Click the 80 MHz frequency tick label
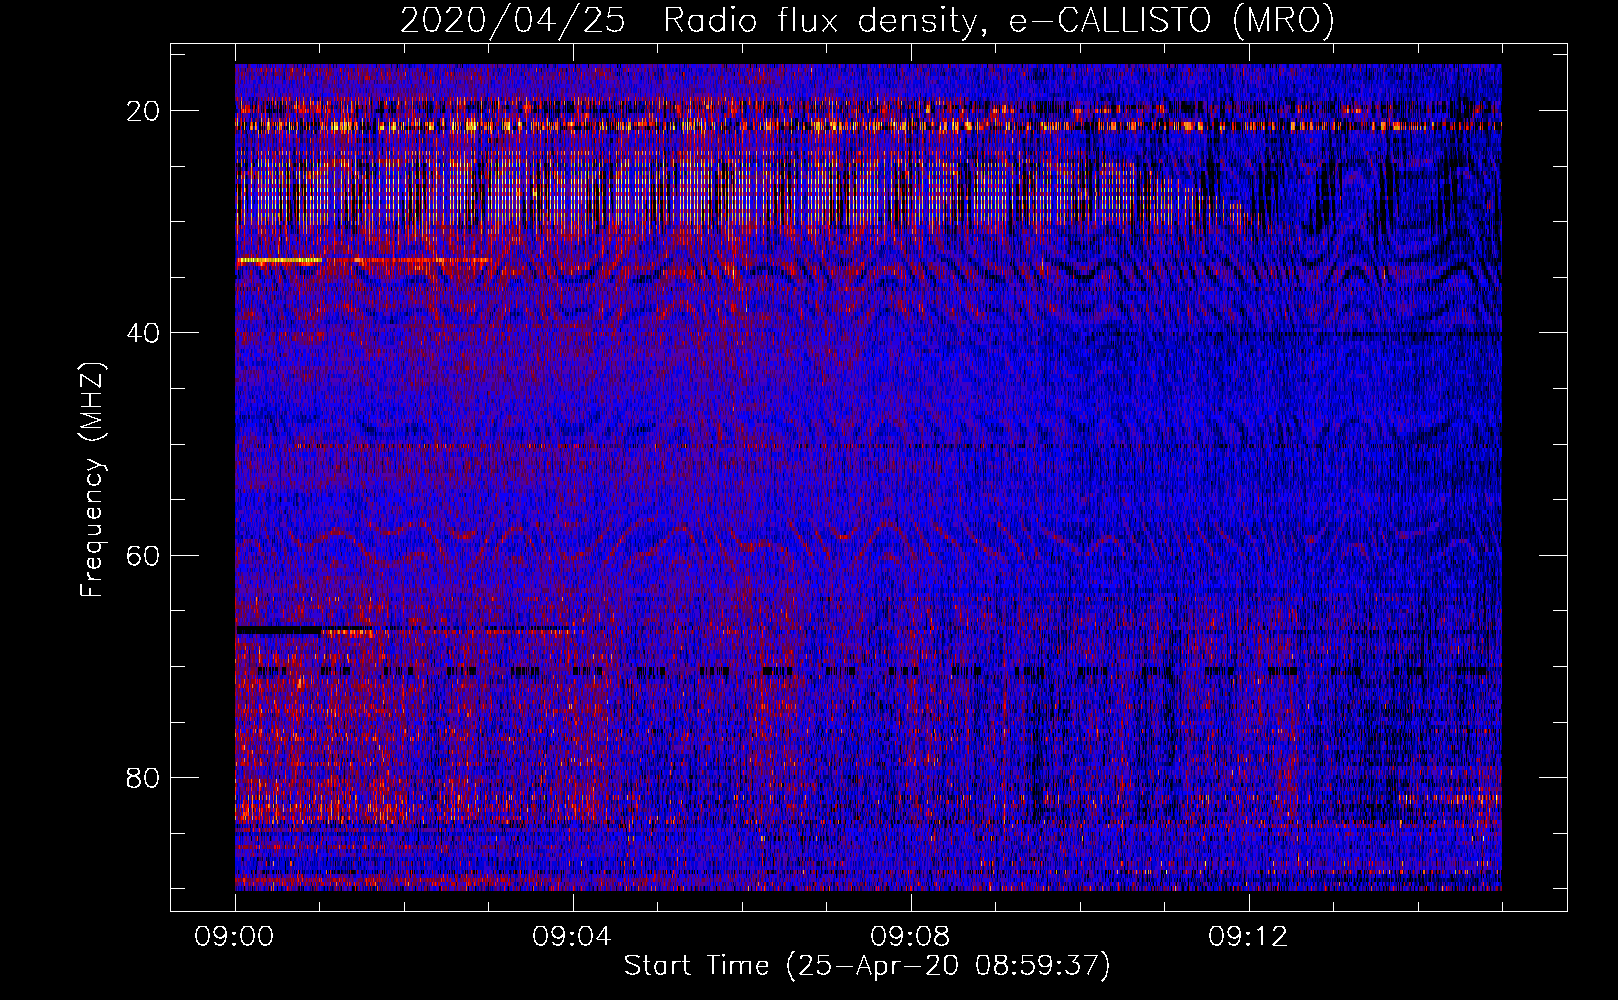The height and width of the screenshot is (1000, 1618). [x=143, y=777]
